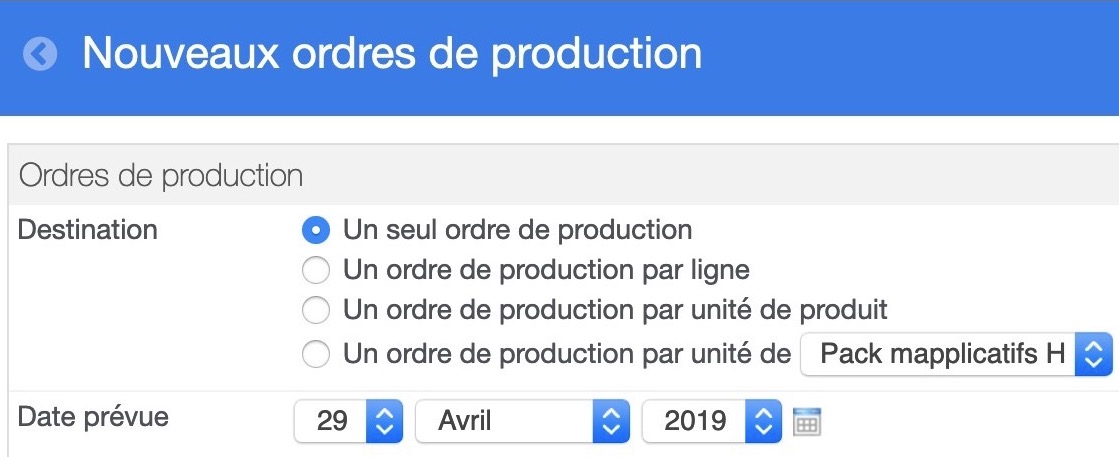Click the 'Nouveaux ordres de production' title
1119x457 pixels.
click(392, 53)
